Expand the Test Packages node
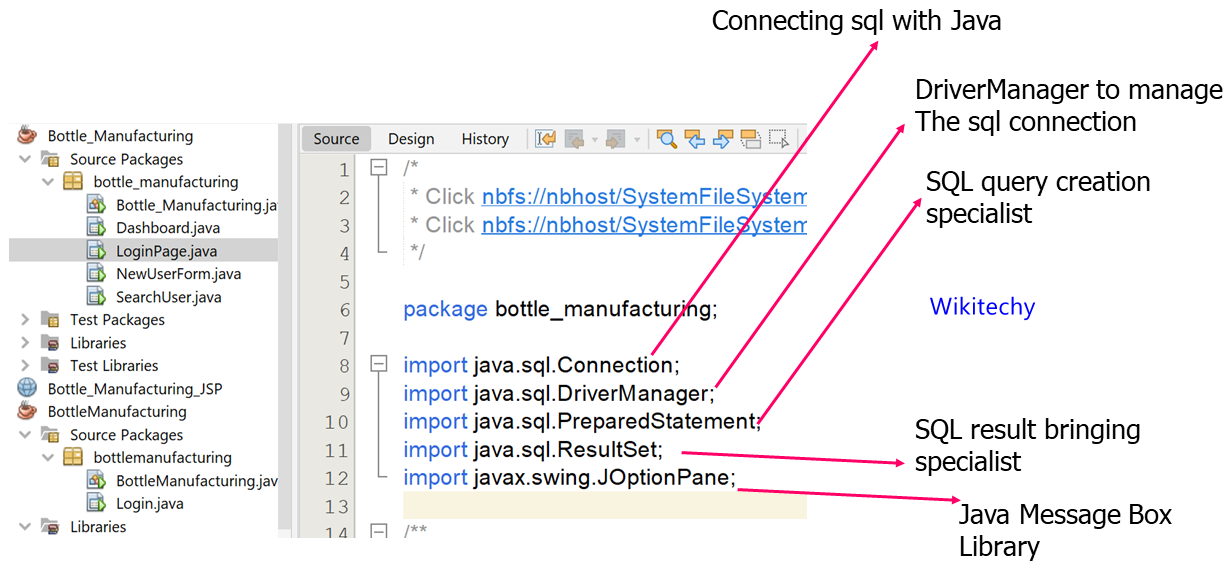The height and width of the screenshot is (568, 1229). [x=25, y=320]
